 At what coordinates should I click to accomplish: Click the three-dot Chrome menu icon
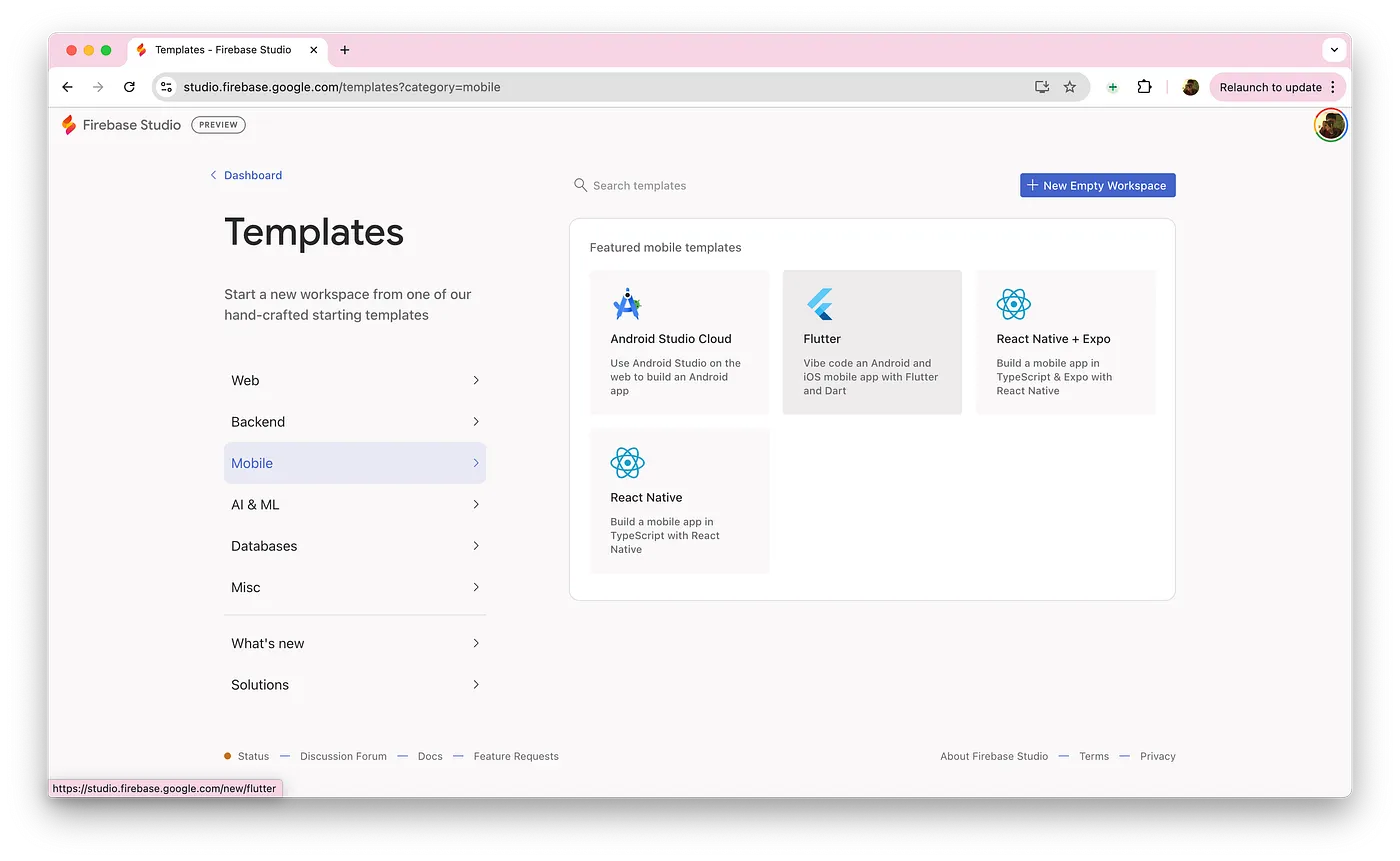tap(1333, 87)
